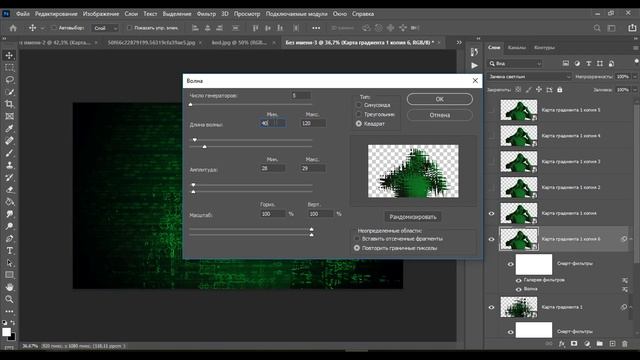Open the blending mode dropdown
The image size is (640, 360).
tap(529, 77)
